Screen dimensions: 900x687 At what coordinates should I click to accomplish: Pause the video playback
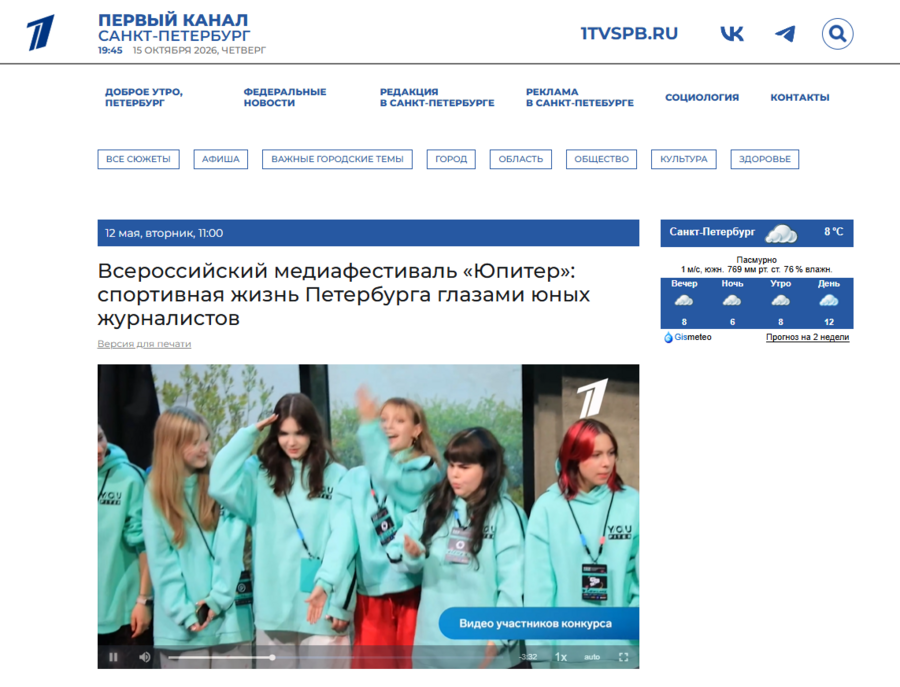(114, 657)
